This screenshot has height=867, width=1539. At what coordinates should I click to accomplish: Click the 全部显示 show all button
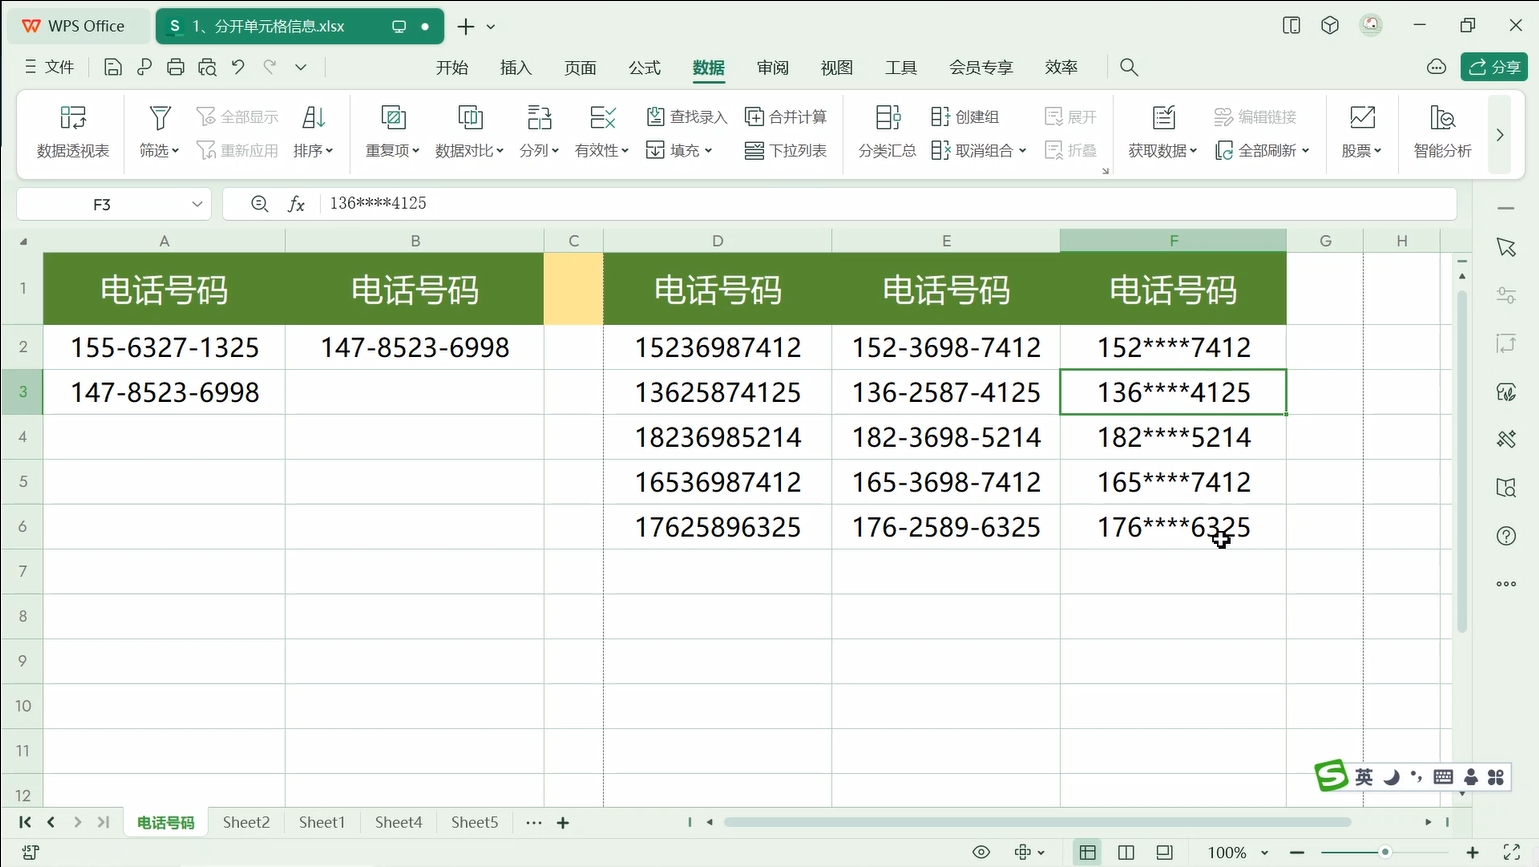[238, 117]
